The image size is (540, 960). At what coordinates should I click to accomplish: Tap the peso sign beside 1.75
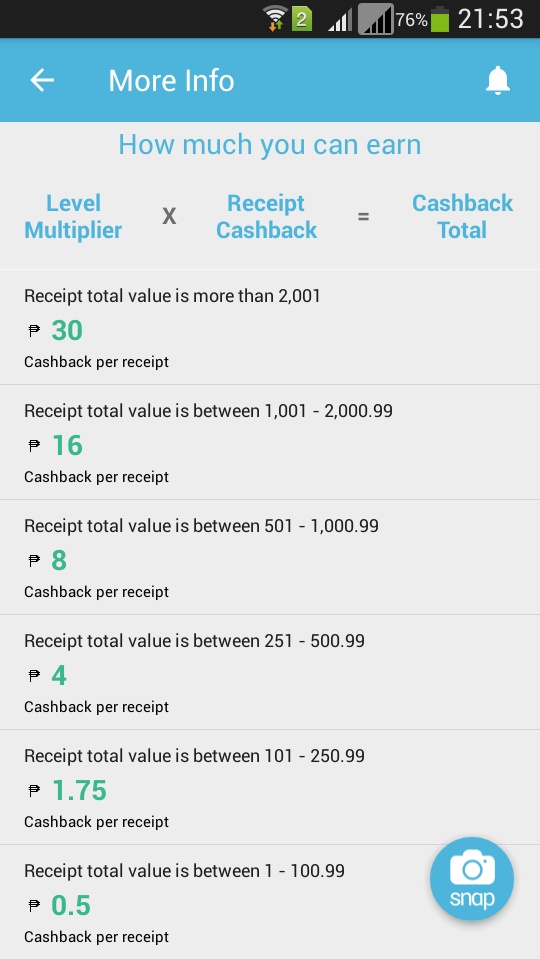point(34,790)
